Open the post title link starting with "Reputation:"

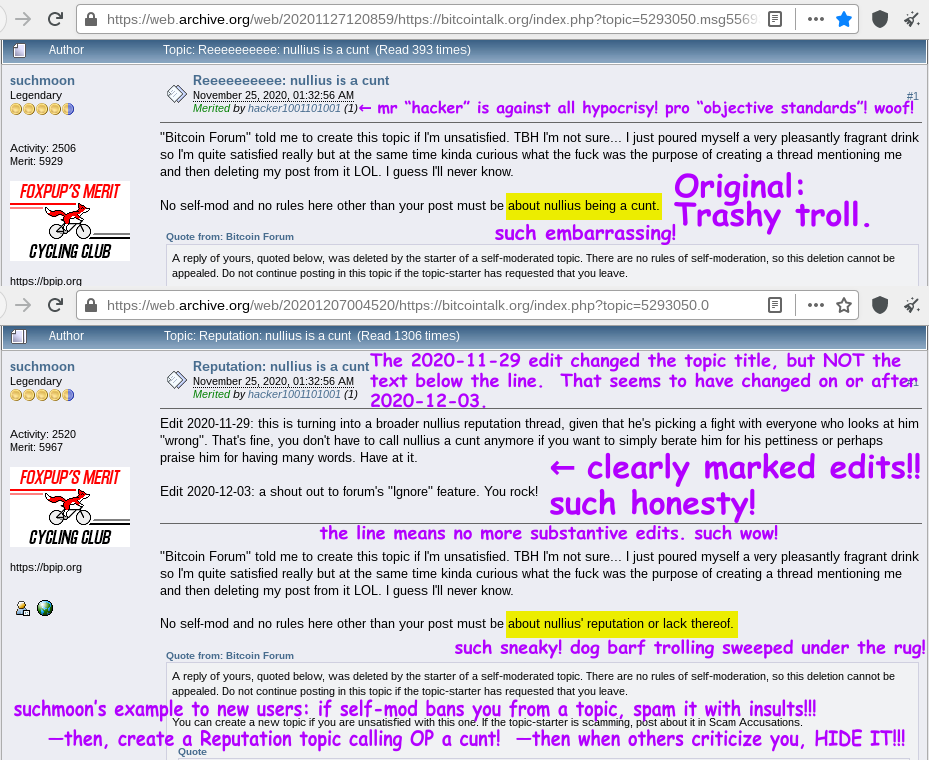point(281,367)
